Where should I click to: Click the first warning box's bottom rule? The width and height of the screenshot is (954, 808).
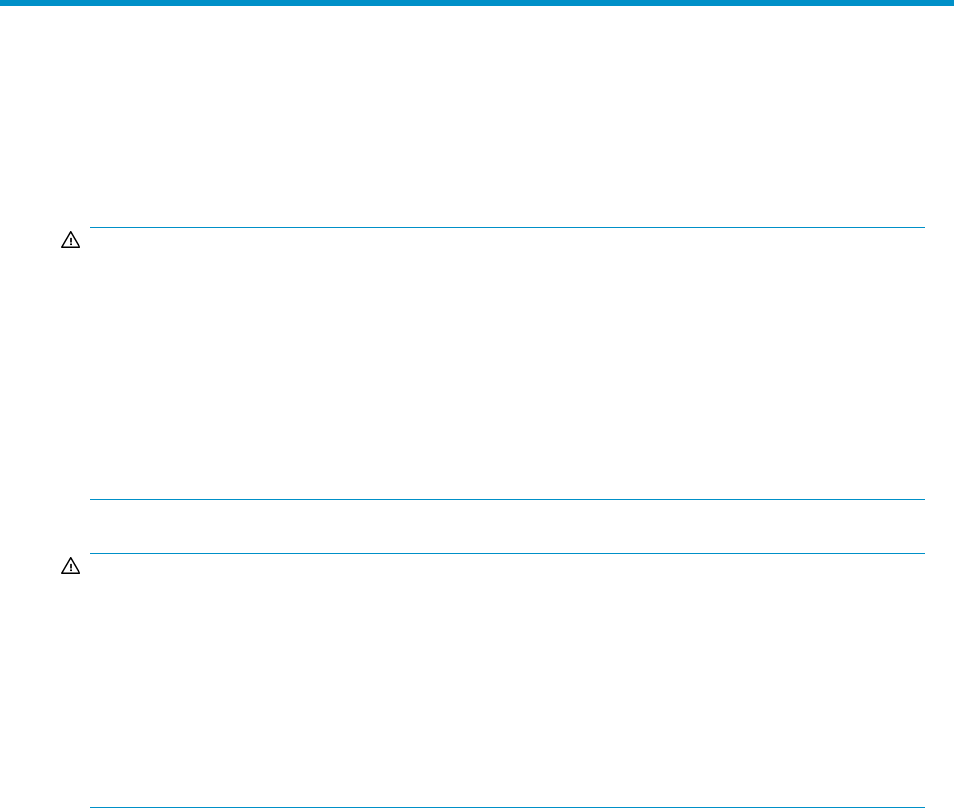click(x=507, y=499)
